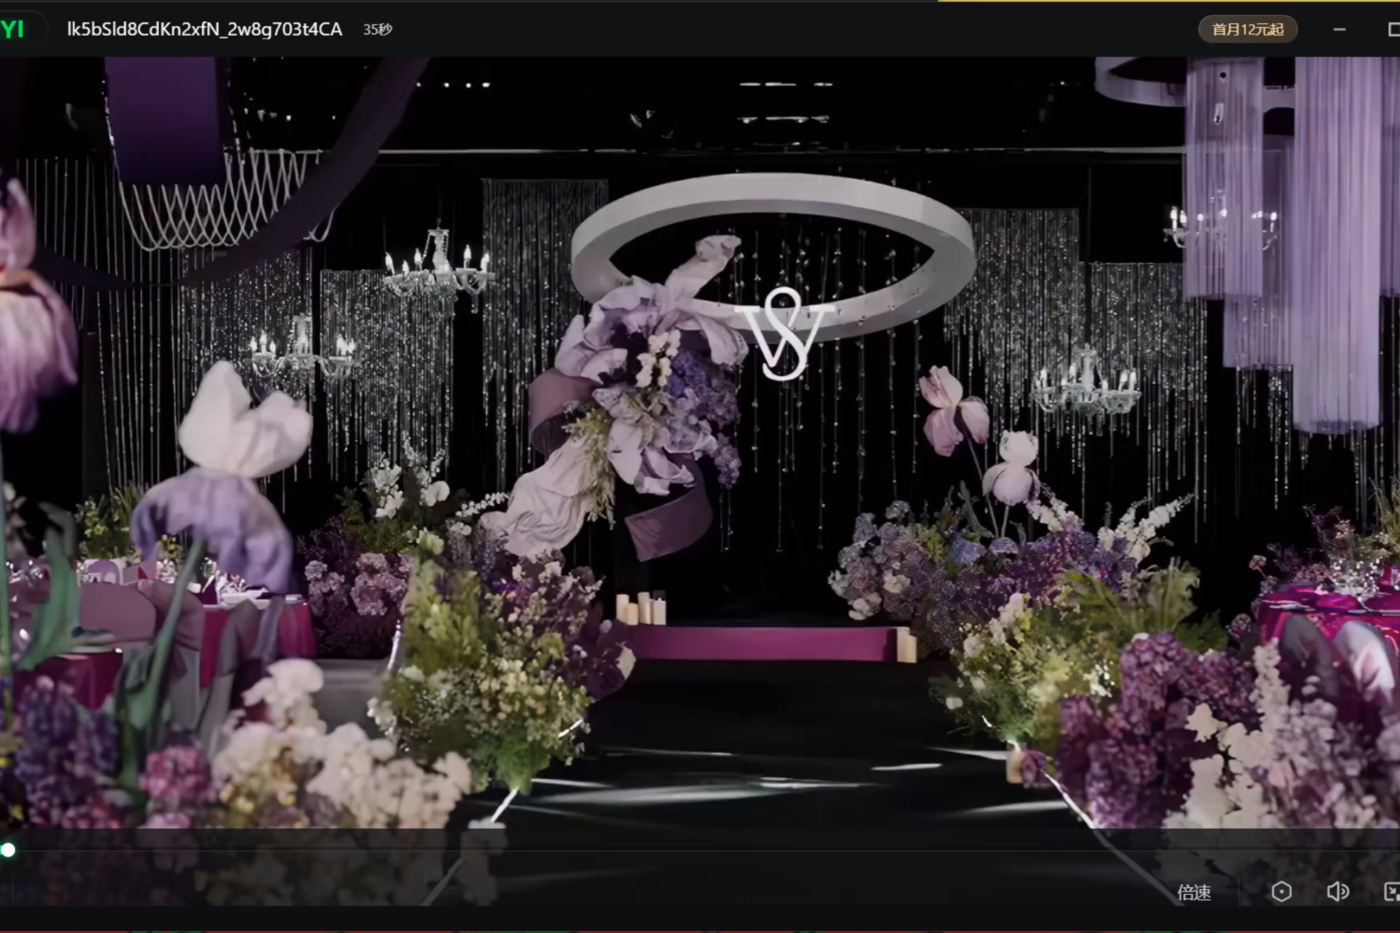The image size is (1400, 933).
Task: Click the mini-player picture-in-picture icon
Action: (1391, 892)
